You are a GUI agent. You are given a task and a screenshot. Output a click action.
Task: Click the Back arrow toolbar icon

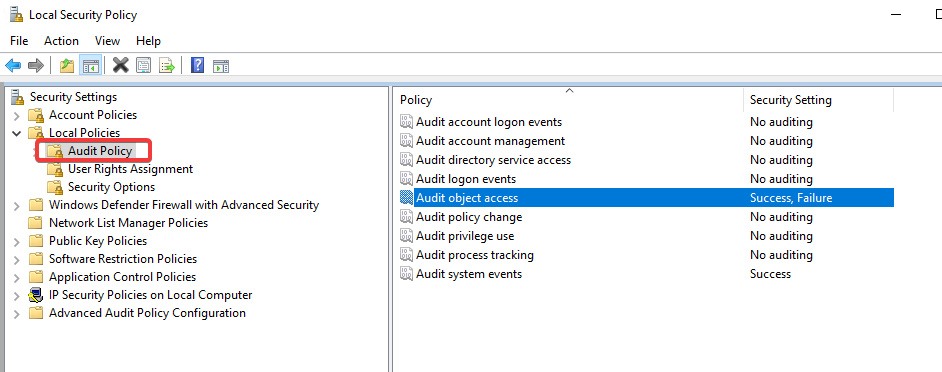[13, 66]
